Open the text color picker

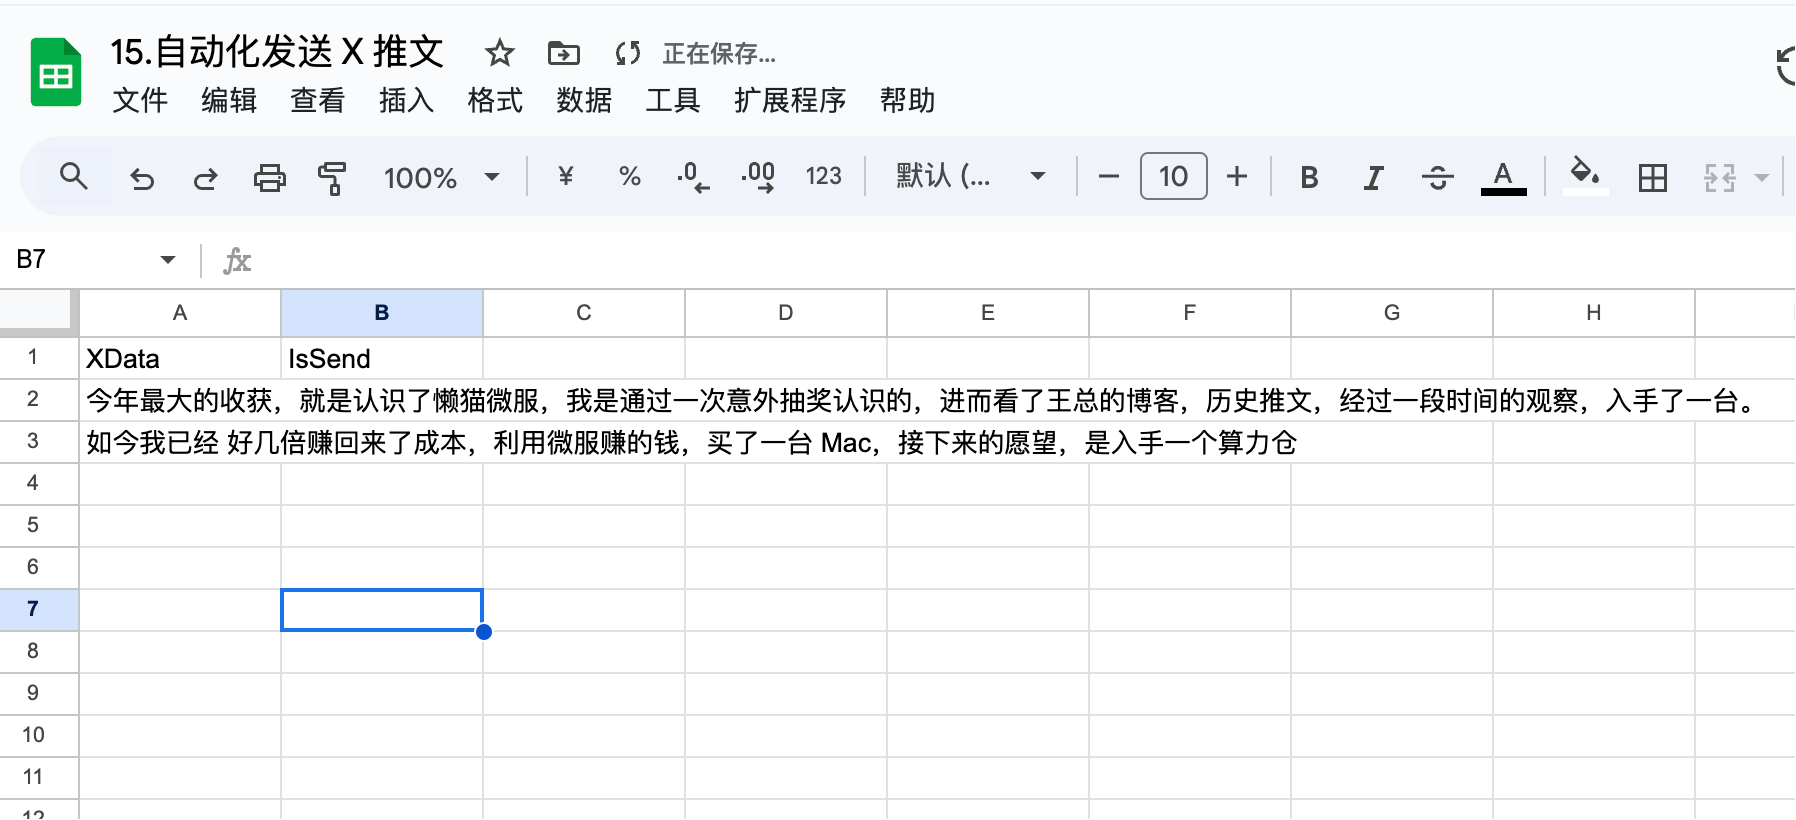click(1503, 178)
